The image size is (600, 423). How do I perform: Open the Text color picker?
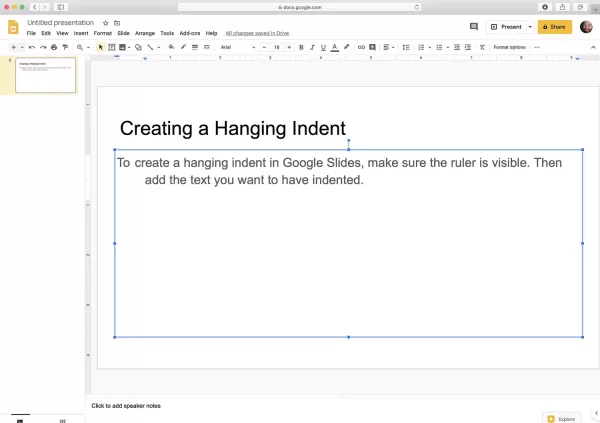click(334, 47)
